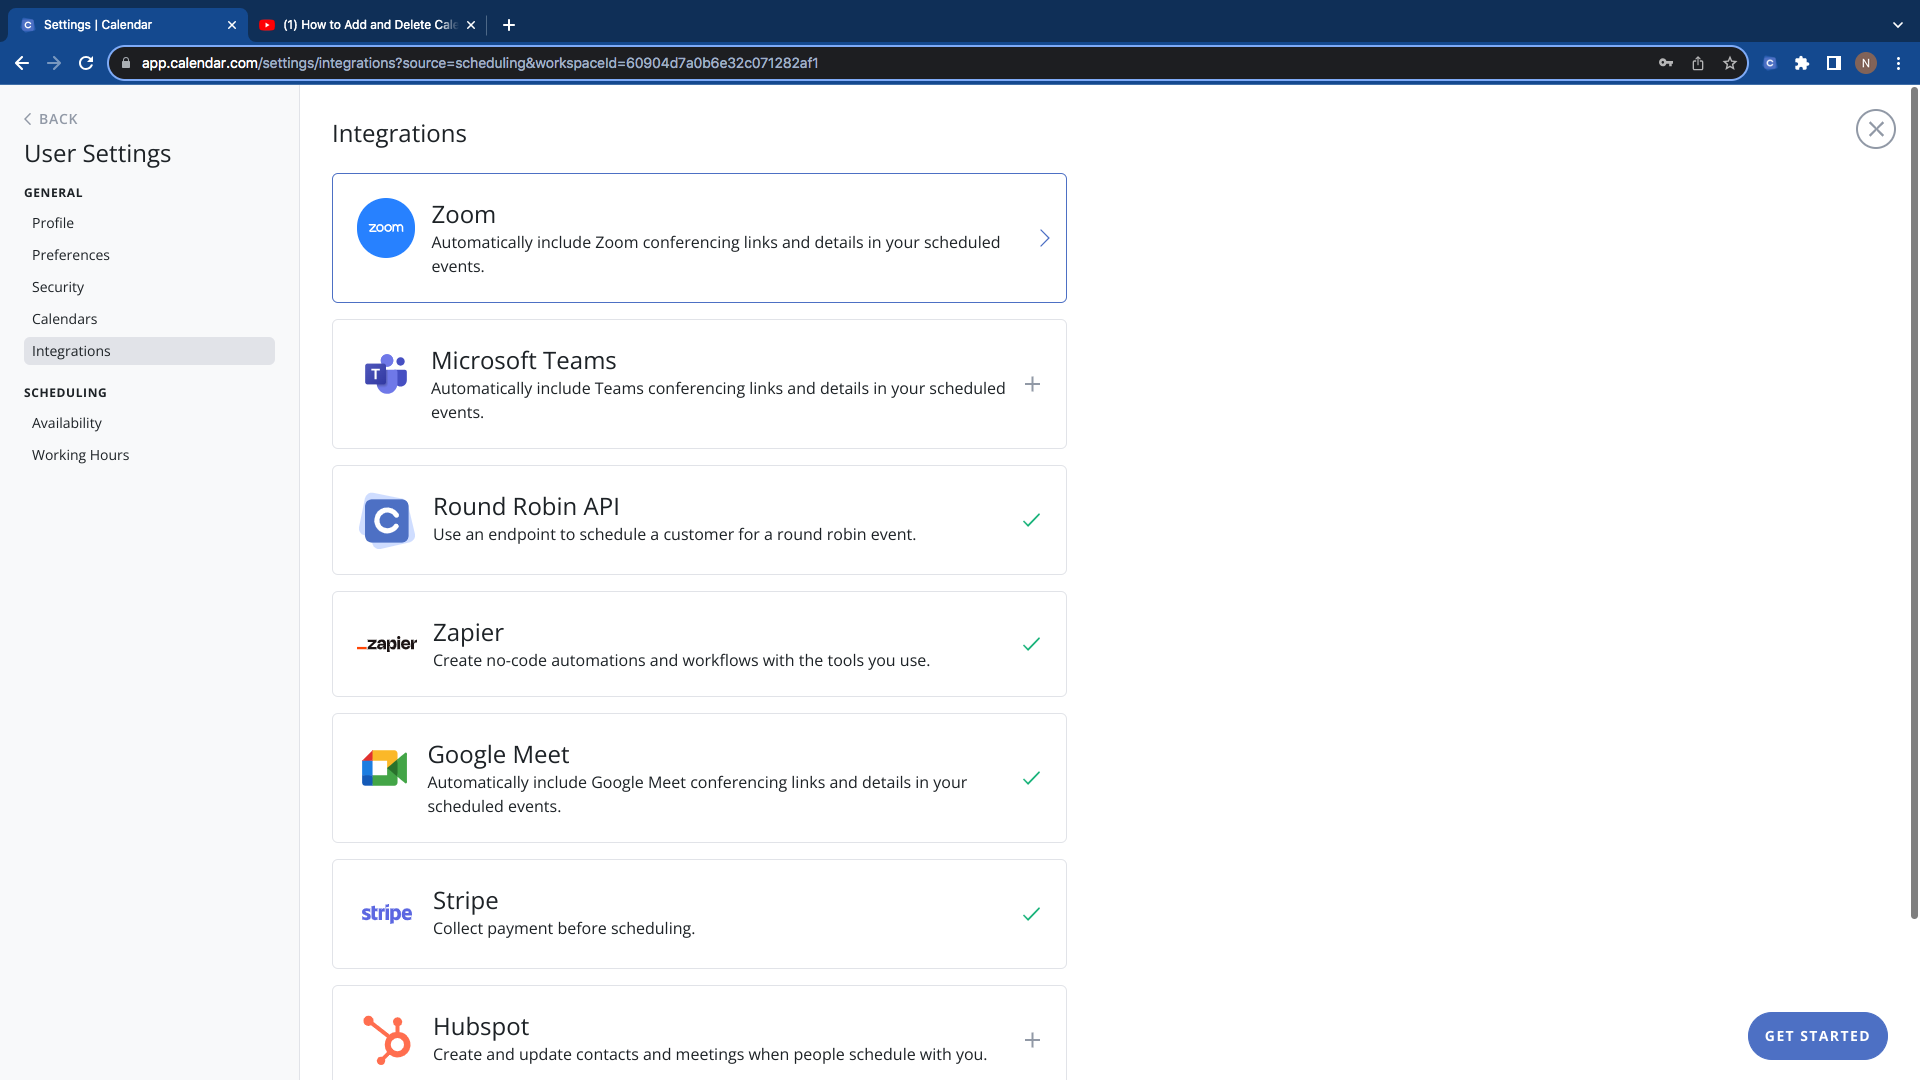Go BACK from User Settings
Screen dimensions: 1920x1080
pyautogui.click(x=51, y=119)
